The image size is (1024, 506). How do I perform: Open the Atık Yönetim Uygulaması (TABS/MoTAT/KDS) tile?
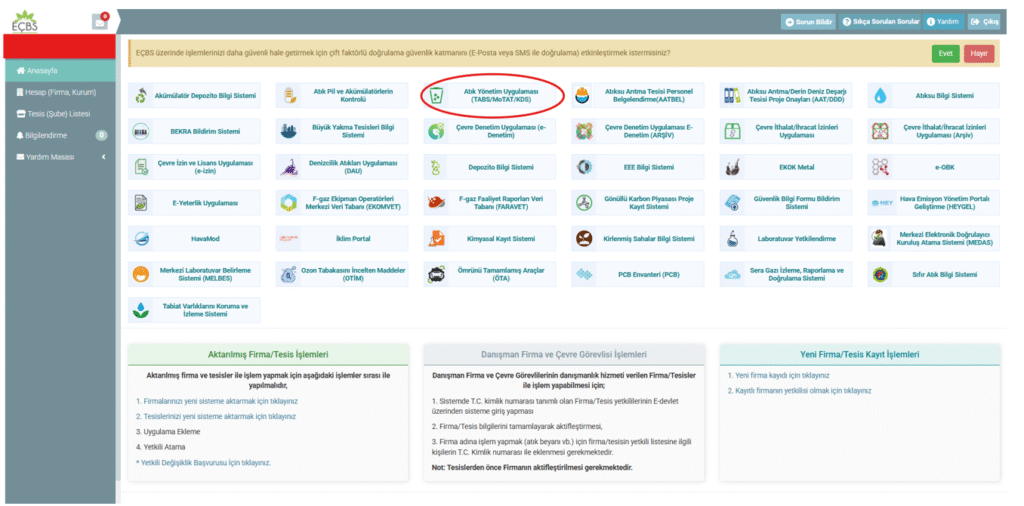click(492, 96)
